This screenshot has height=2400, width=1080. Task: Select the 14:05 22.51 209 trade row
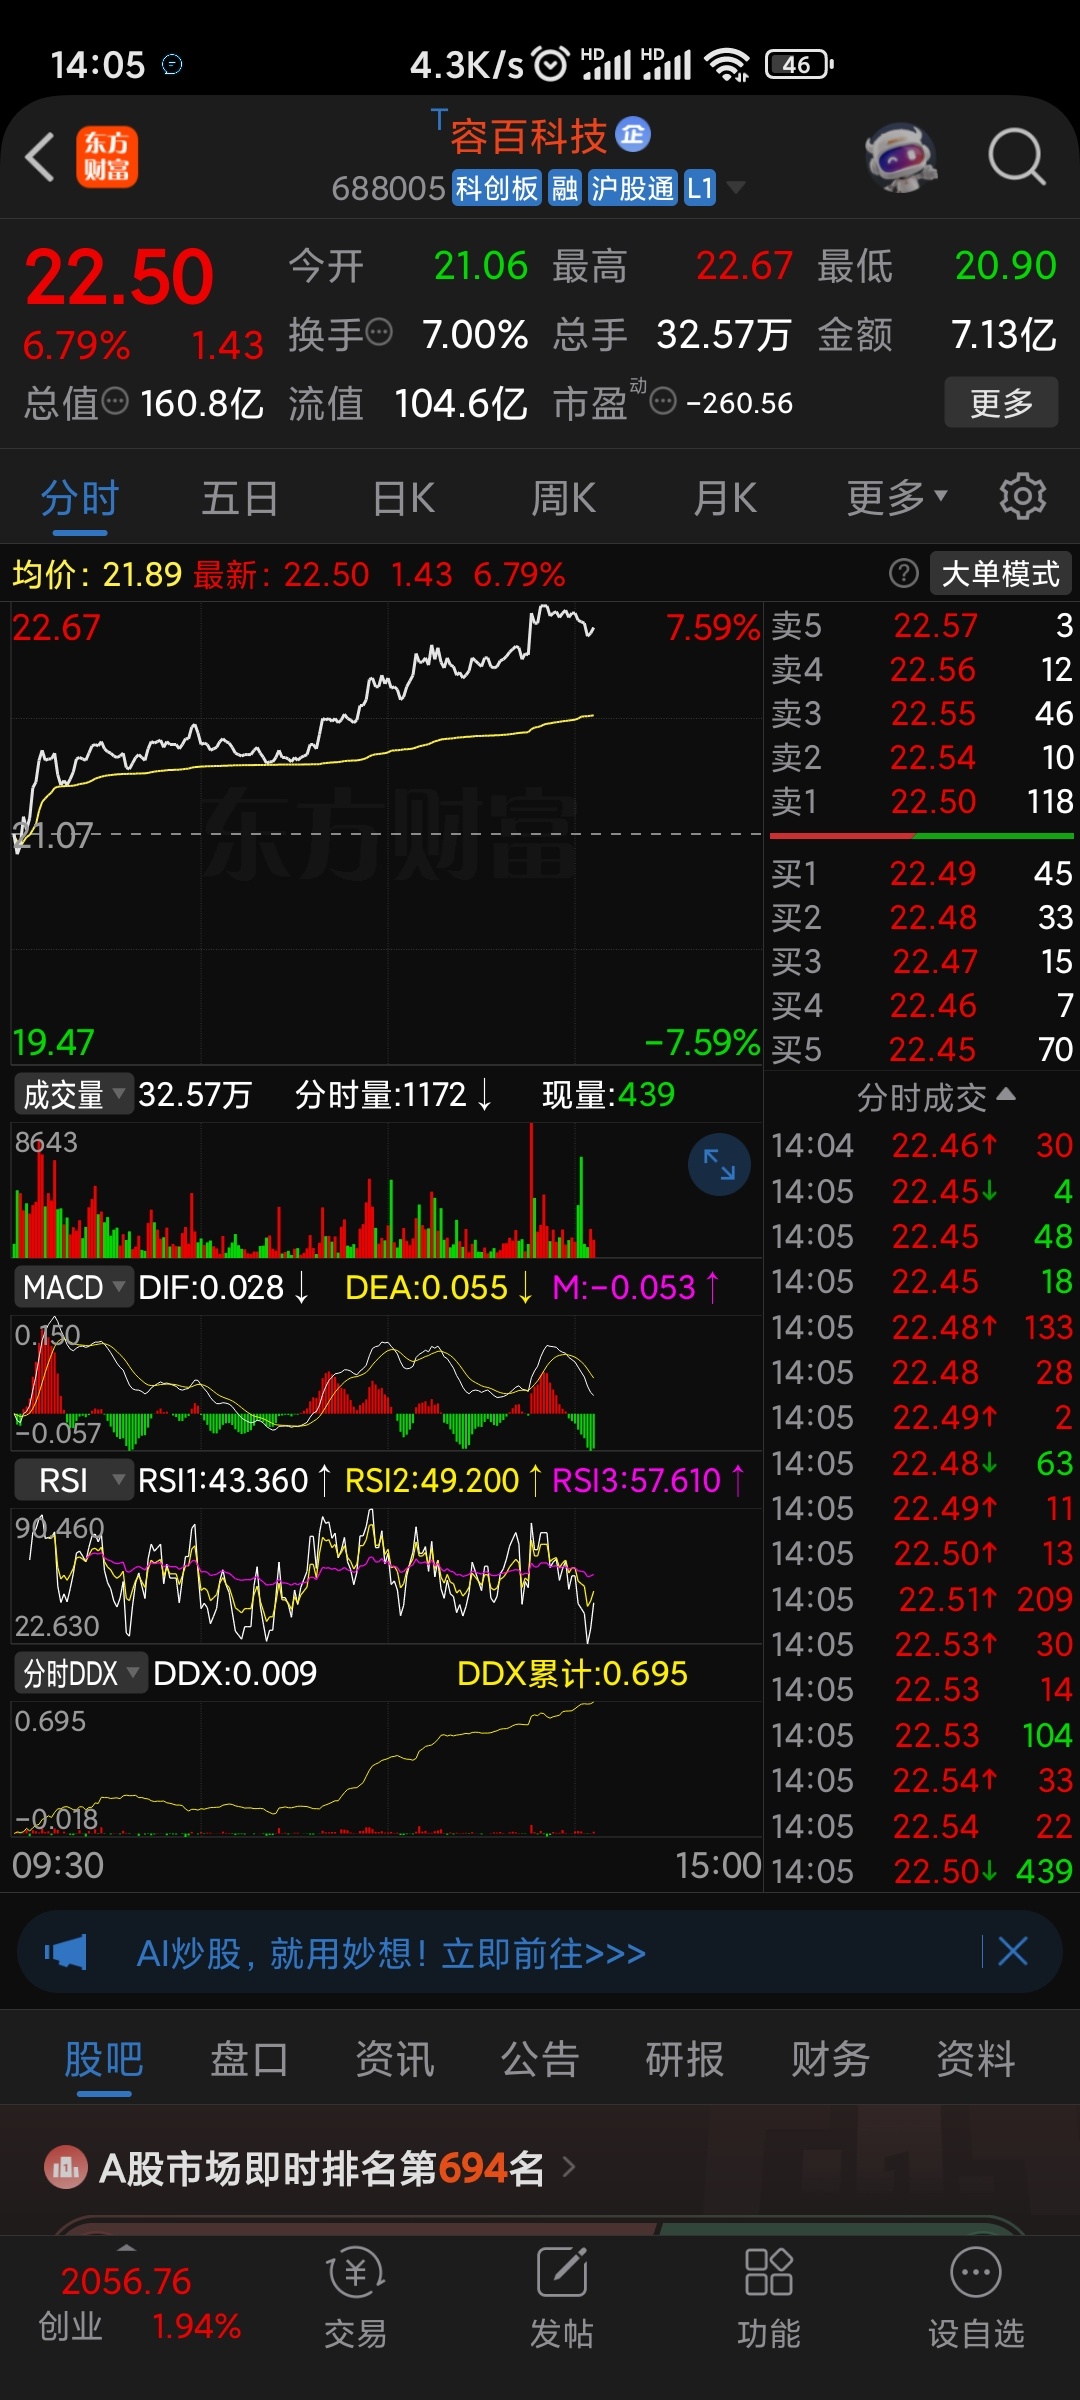pyautogui.click(x=921, y=1599)
